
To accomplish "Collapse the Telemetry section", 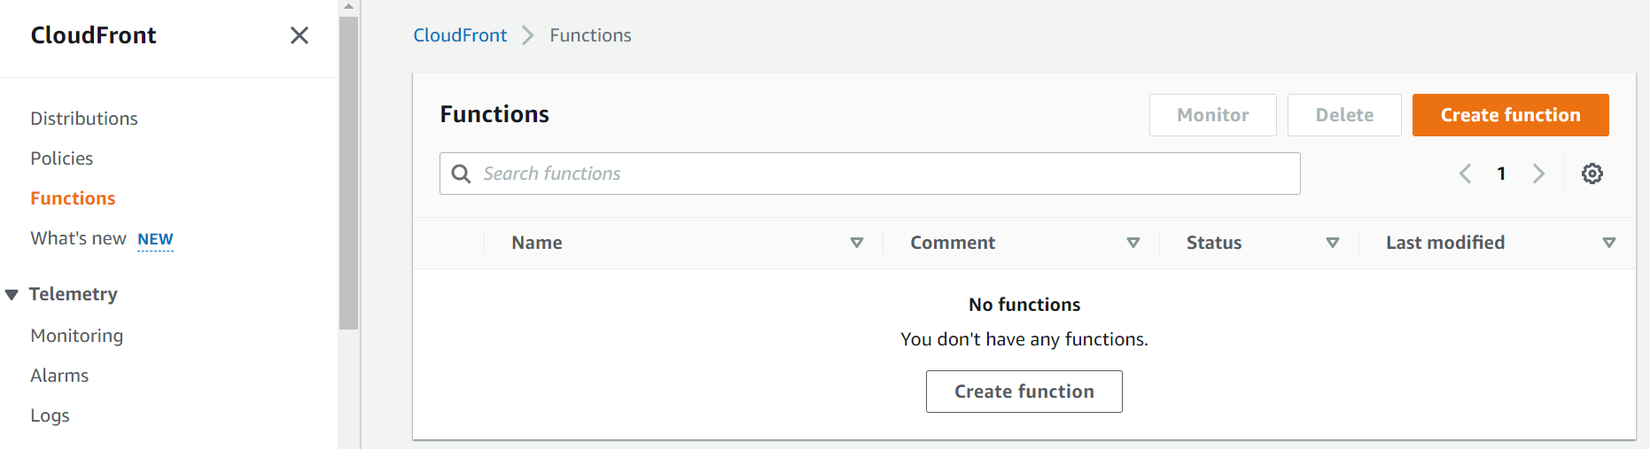I will click(x=12, y=294).
